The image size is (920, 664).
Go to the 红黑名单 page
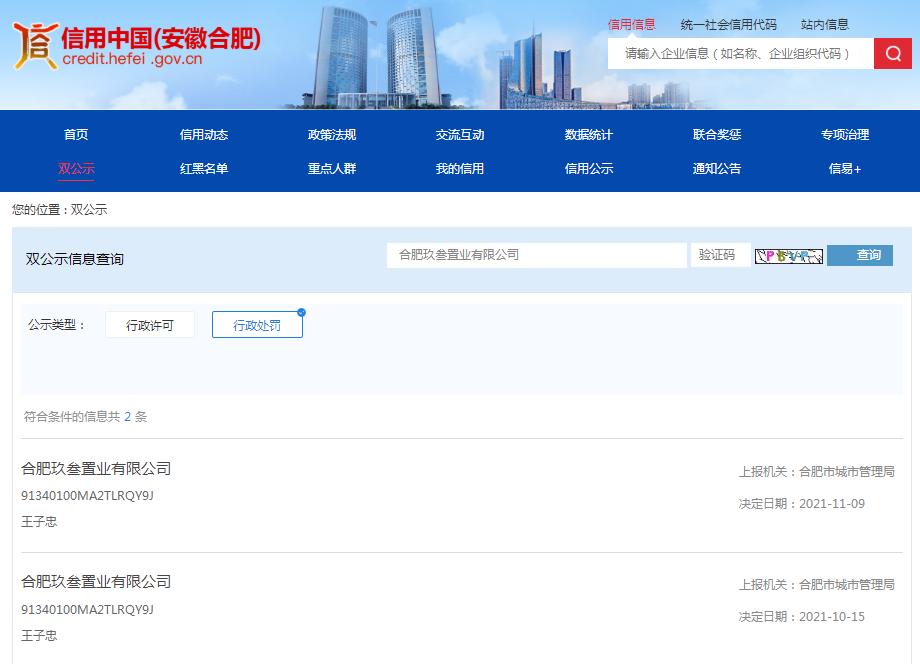(x=204, y=169)
